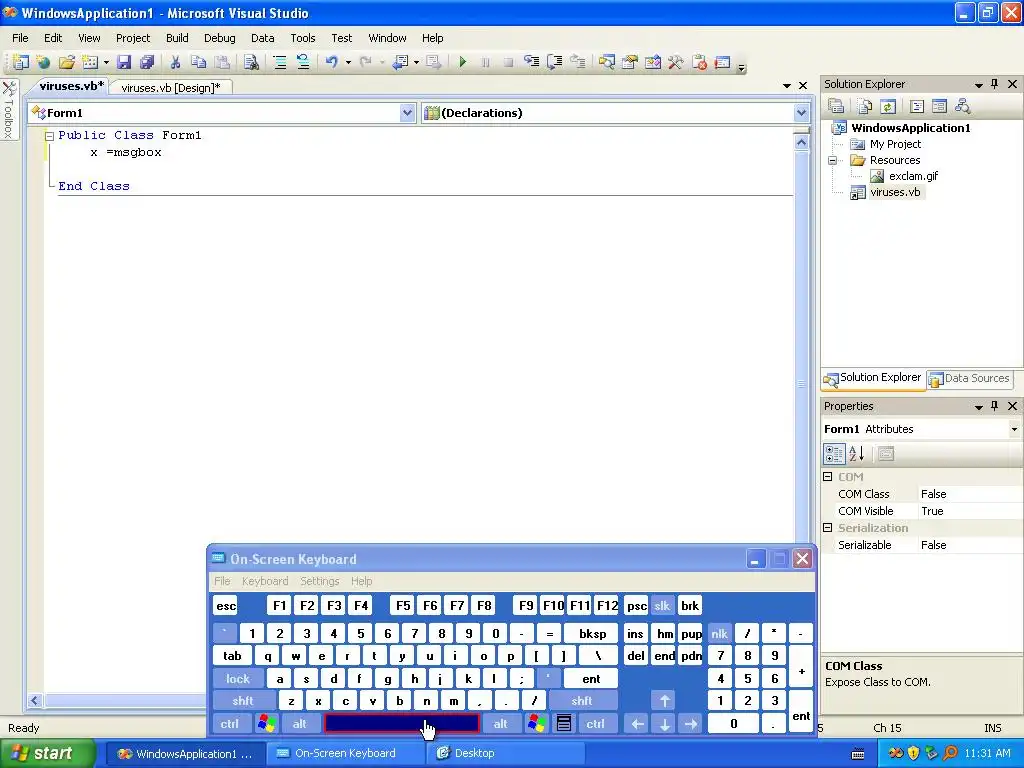Collapse the Serialization category in Properties
Image resolution: width=1024 pixels, height=768 pixels.
tap(827, 528)
